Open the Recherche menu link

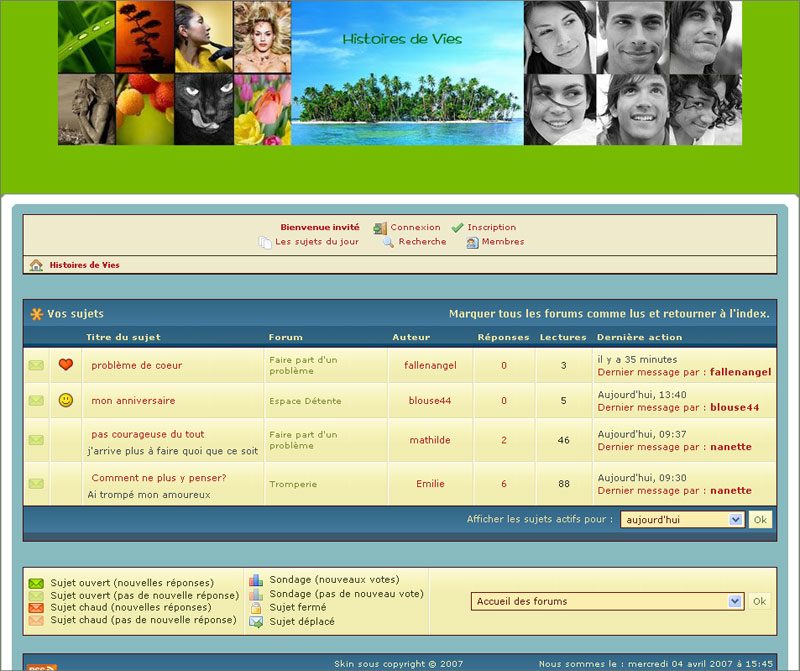[422, 241]
